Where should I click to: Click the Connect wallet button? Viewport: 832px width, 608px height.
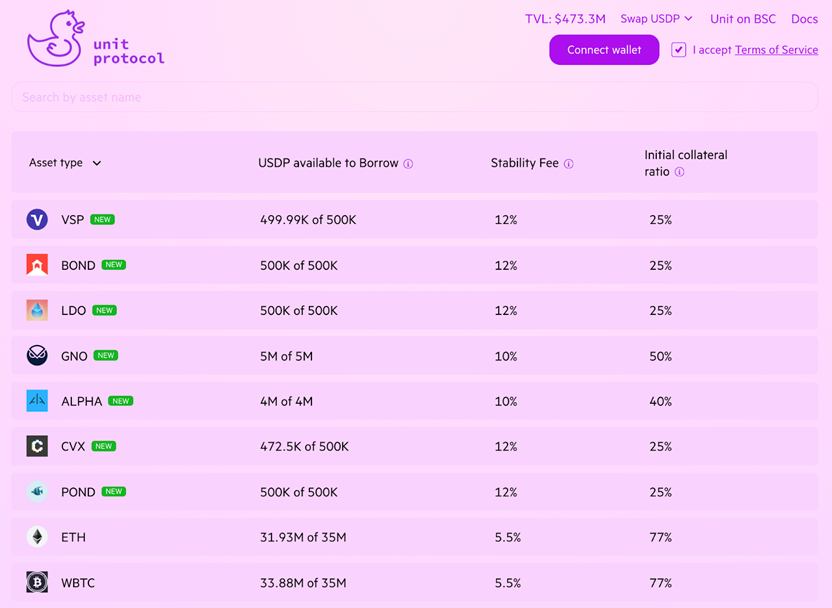point(604,50)
